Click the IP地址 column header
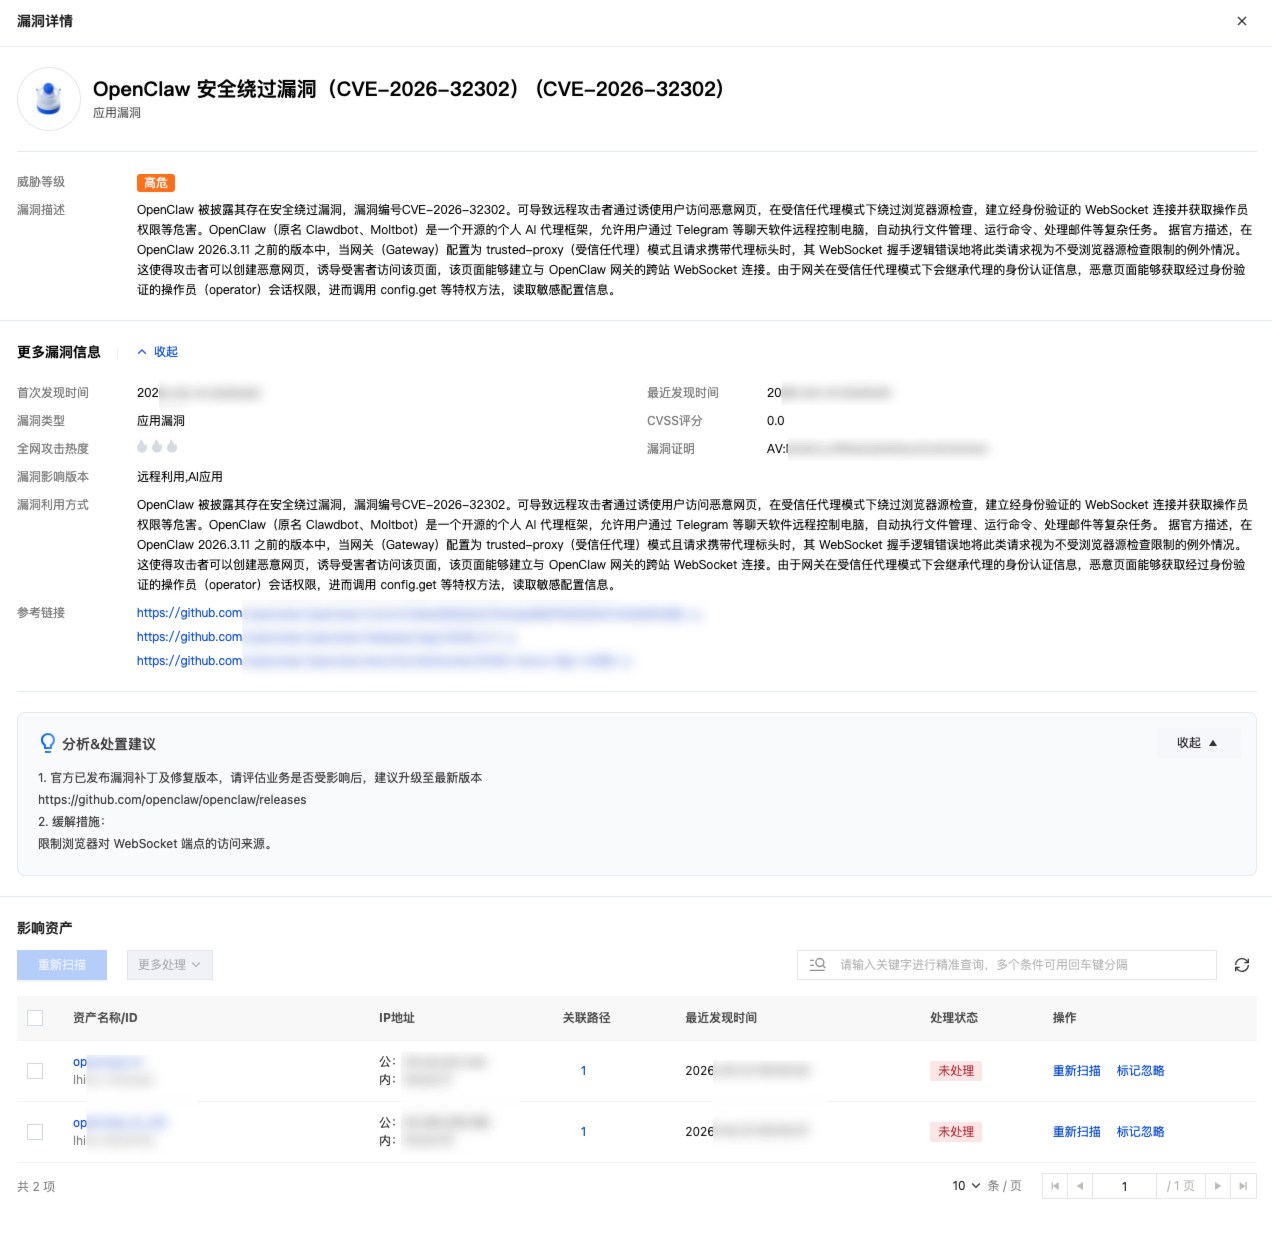This screenshot has height=1239, width=1272. (x=397, y=1018)
